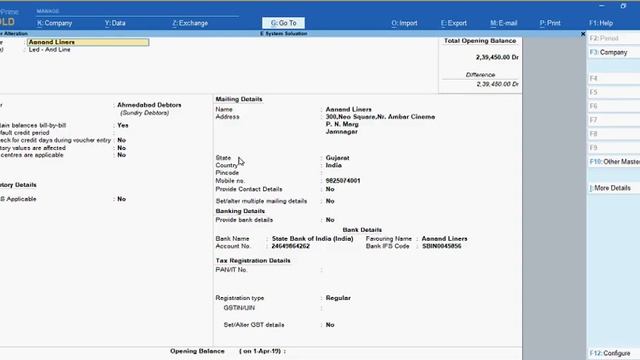Click Tax Registration Details heading
This screenshot has width=640, height=360.
pyautogui.click(x=253, y=260)
